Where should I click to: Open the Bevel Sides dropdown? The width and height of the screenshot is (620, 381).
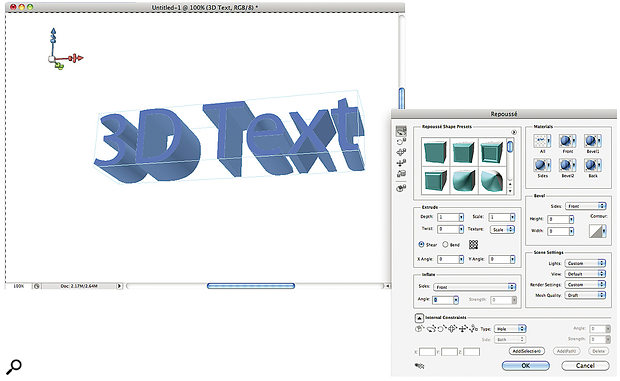pos(585,206)
